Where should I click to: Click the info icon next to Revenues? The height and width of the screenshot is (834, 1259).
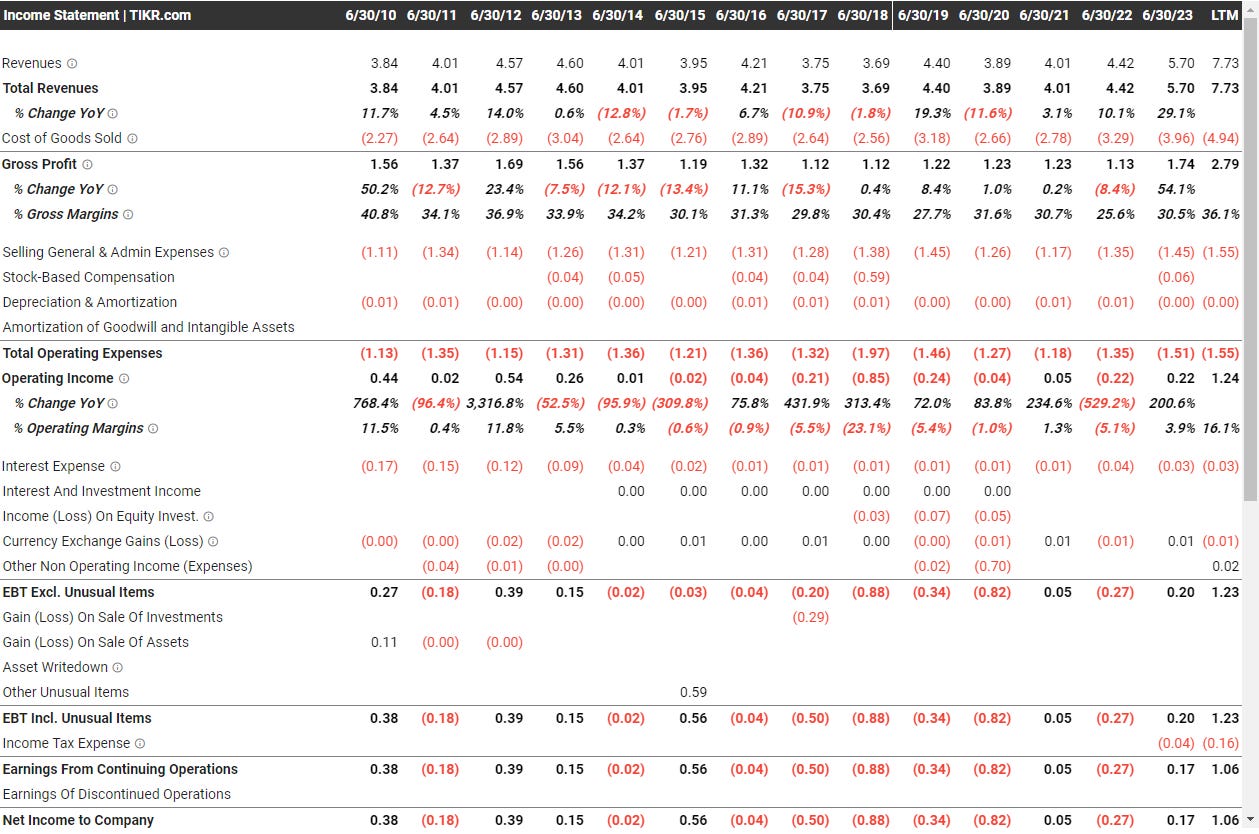click(72, 64)
